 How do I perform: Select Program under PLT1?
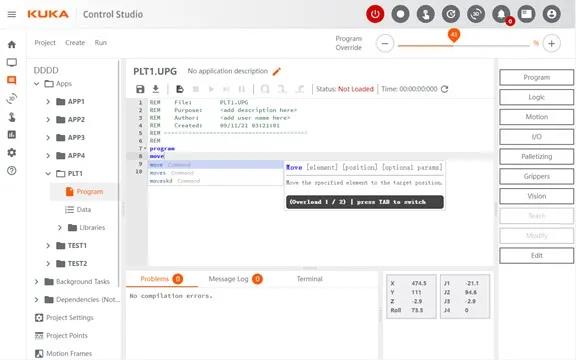pos(84,191)
